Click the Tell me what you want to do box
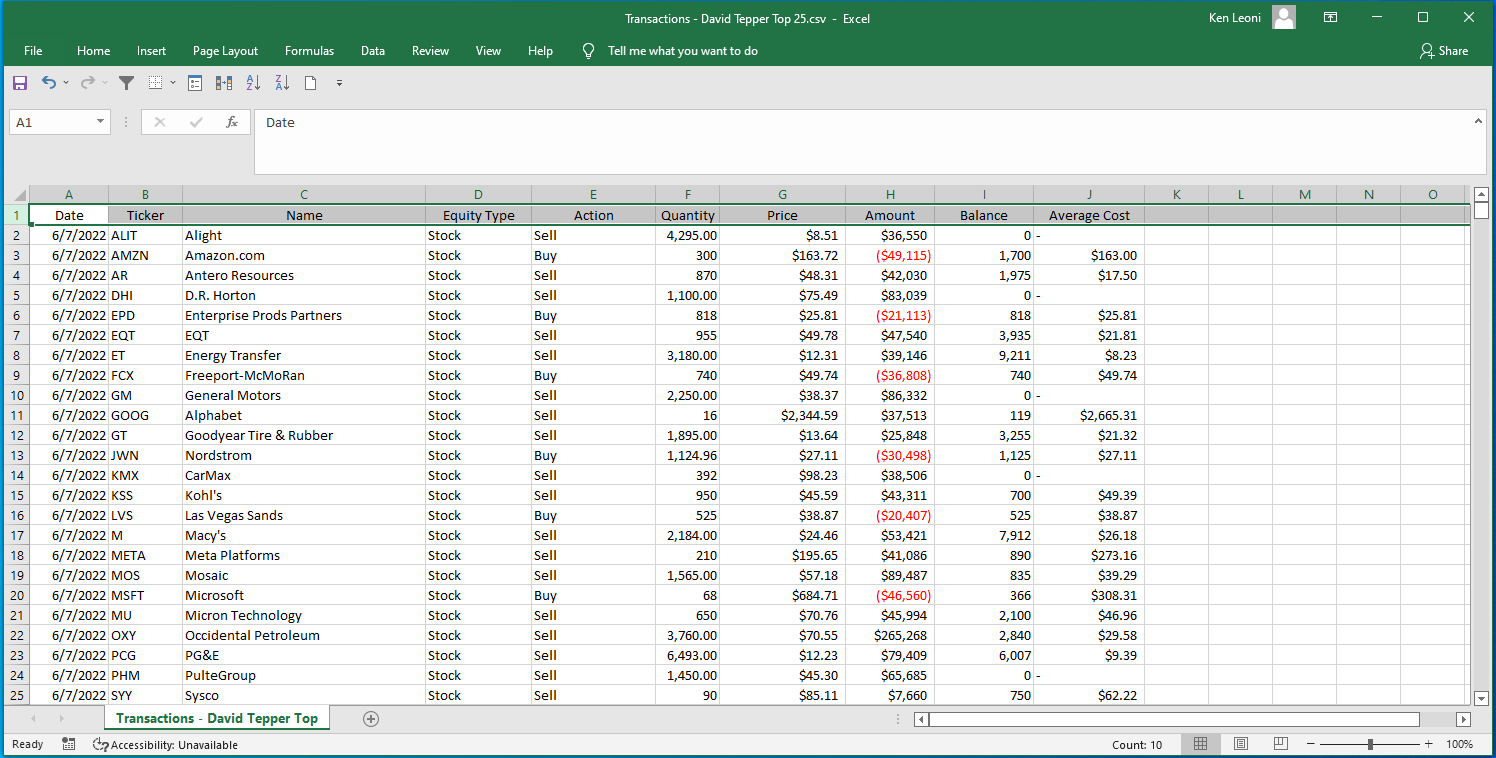The image size is (1496, 758). click(682, 50)
